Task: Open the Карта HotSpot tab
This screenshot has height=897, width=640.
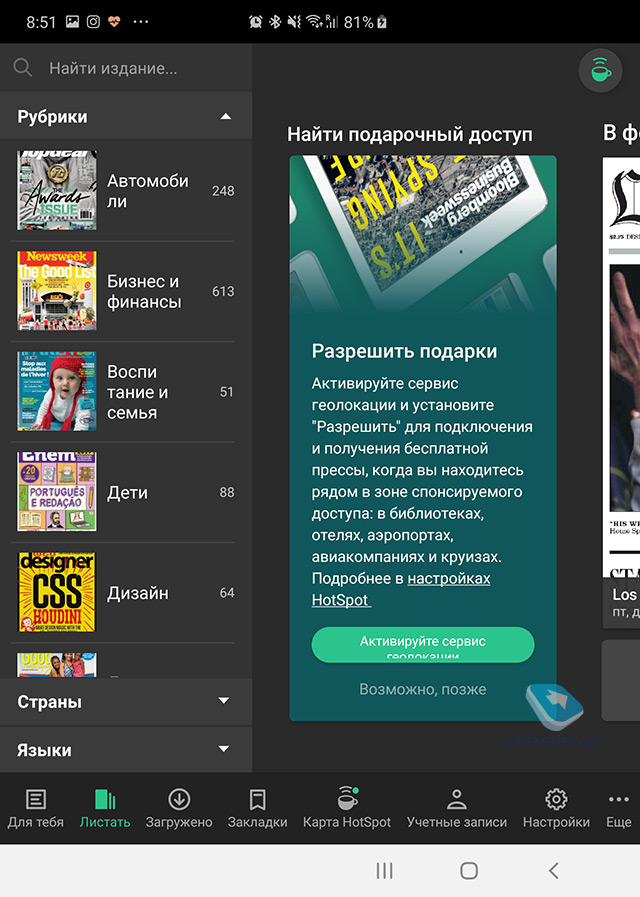Action: 347,808
